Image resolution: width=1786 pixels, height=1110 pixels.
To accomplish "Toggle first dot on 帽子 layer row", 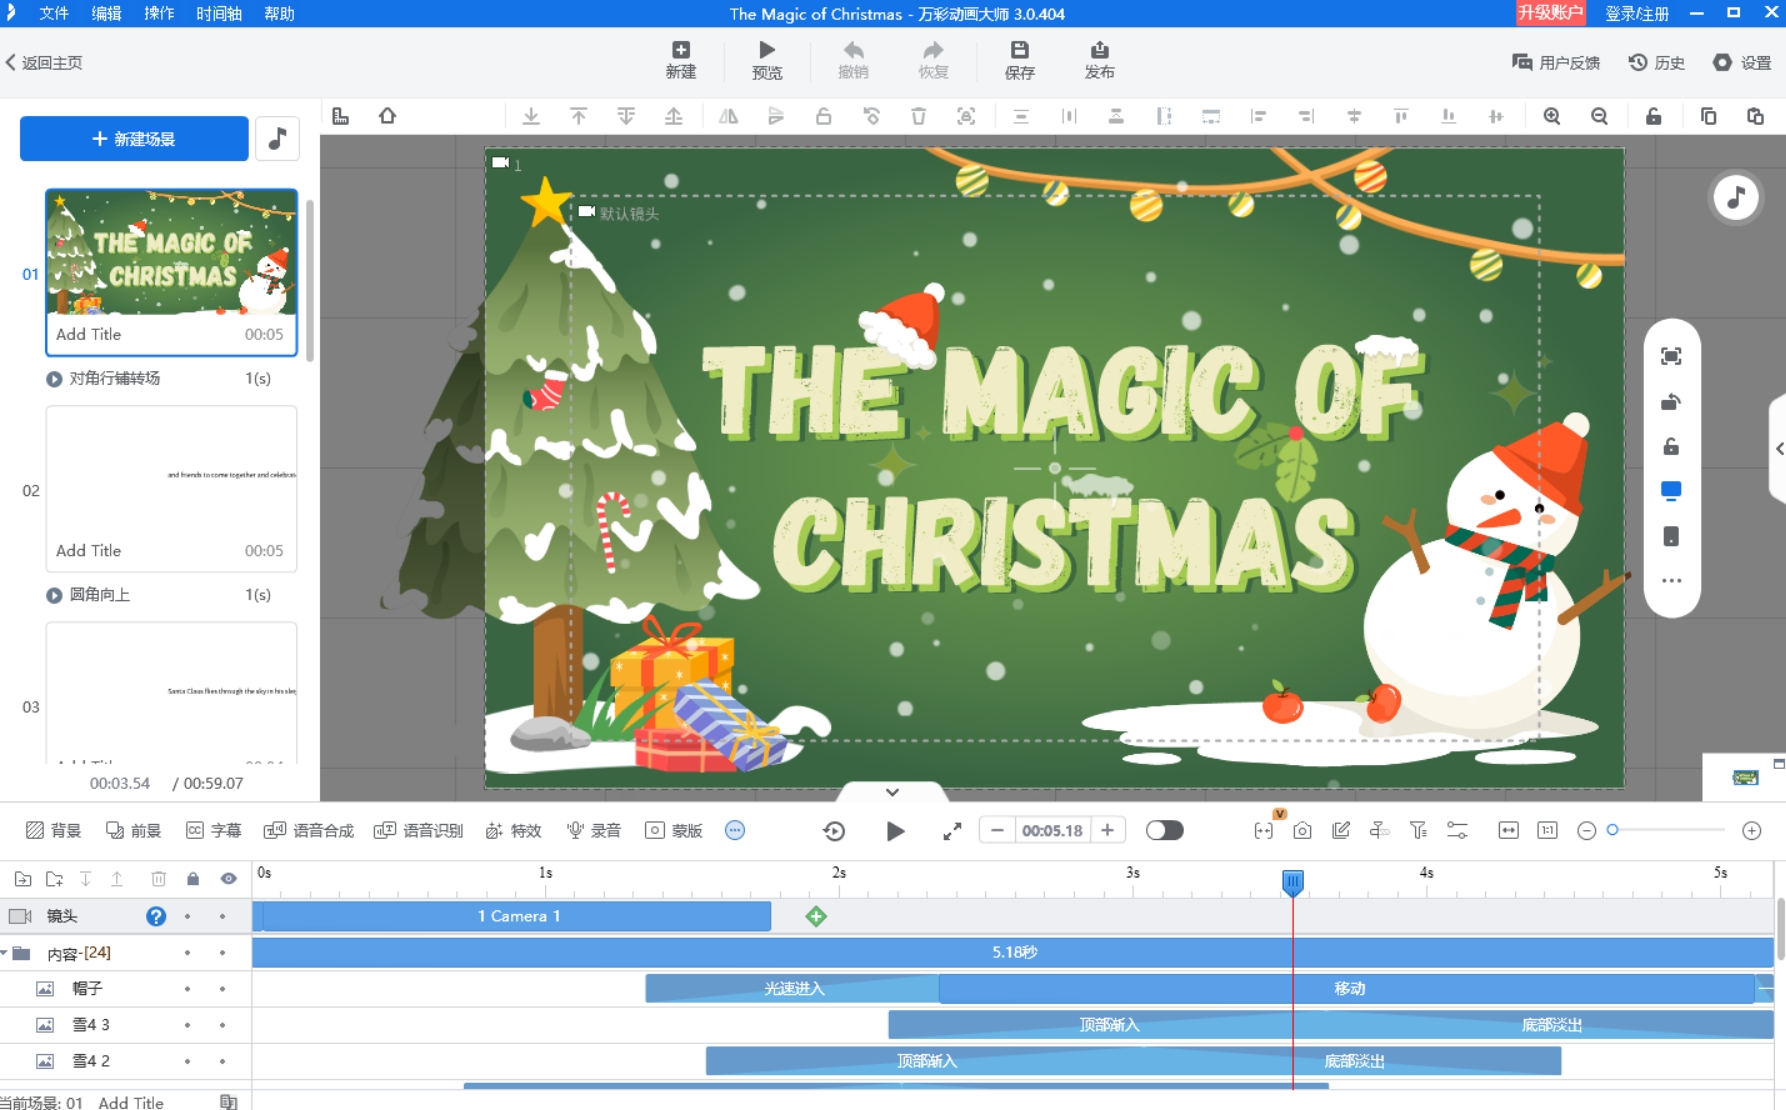I will 187,989.
